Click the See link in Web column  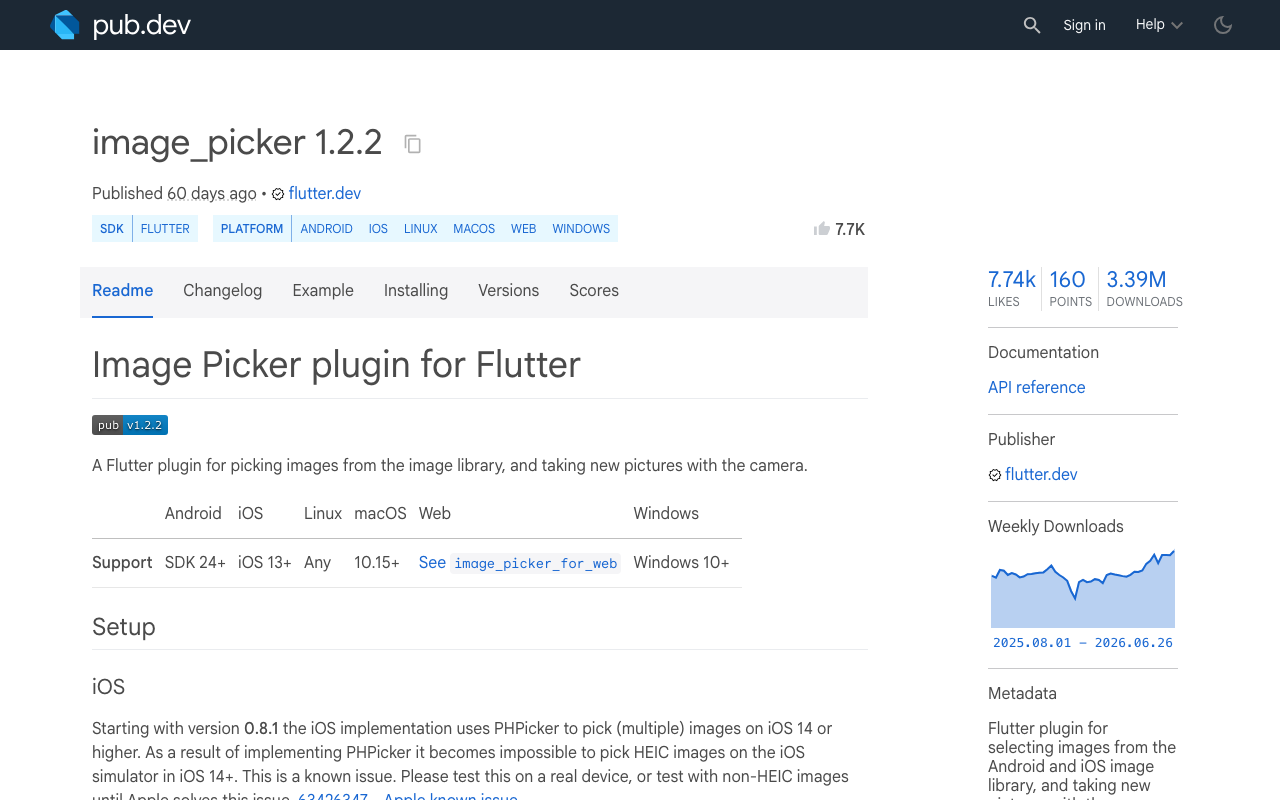click(432, 563)
